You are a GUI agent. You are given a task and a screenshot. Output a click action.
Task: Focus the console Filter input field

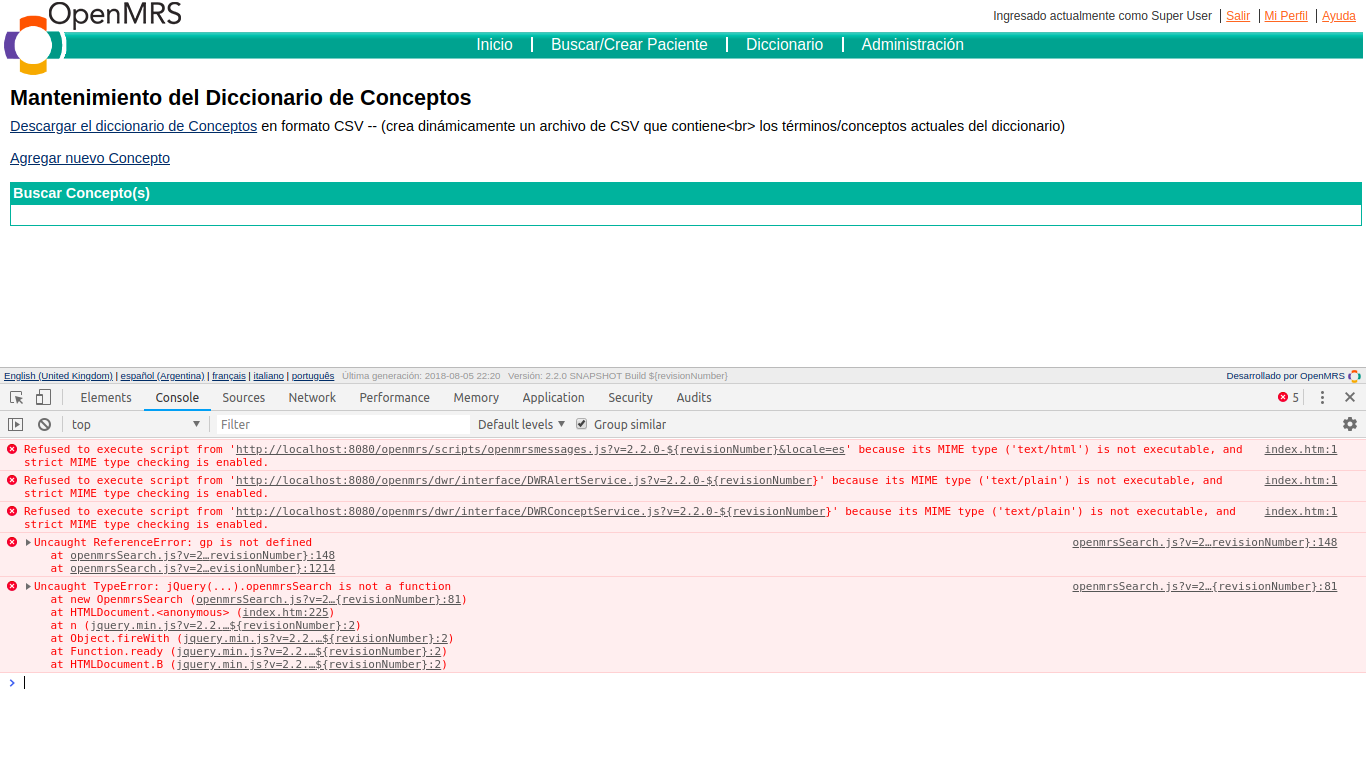(x=342, y=424)
